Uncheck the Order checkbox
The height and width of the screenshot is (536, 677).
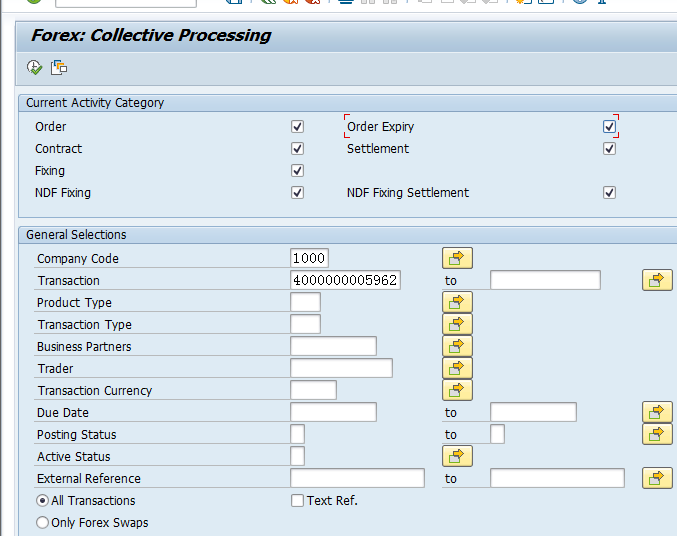tap(297, 127)
